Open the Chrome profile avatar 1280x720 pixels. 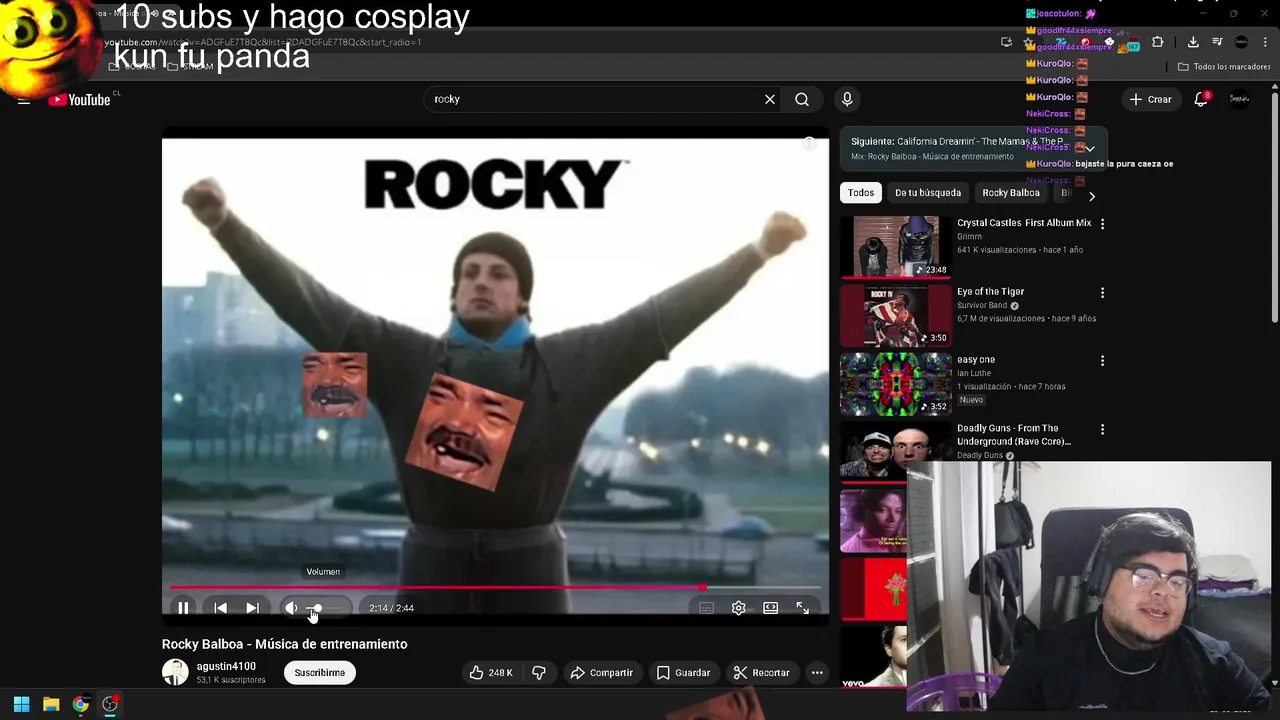click(1241, 42)
